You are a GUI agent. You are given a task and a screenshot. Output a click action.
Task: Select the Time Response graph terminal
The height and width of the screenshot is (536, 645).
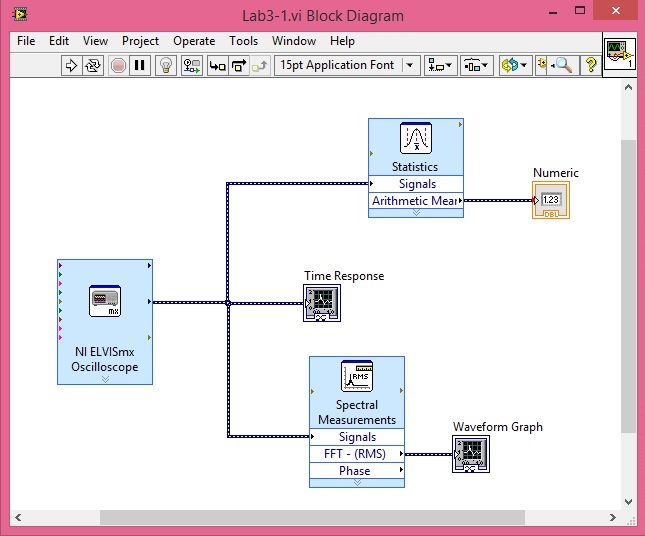[322, 304]
